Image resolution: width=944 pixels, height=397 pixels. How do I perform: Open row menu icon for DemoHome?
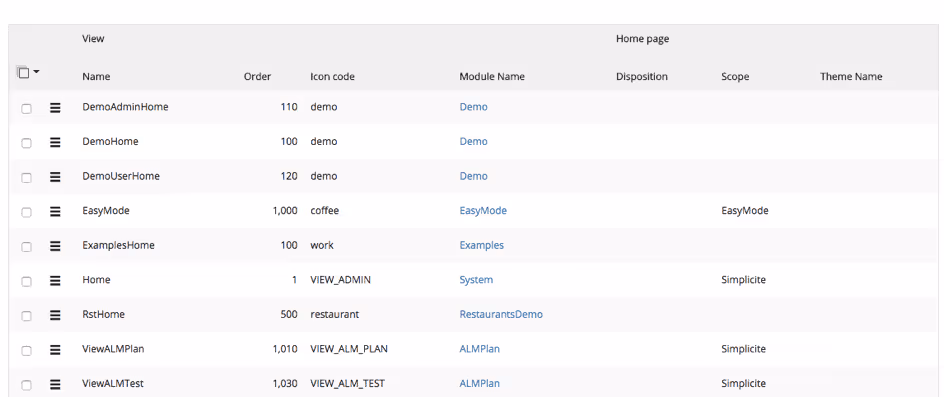coord(55,142)
